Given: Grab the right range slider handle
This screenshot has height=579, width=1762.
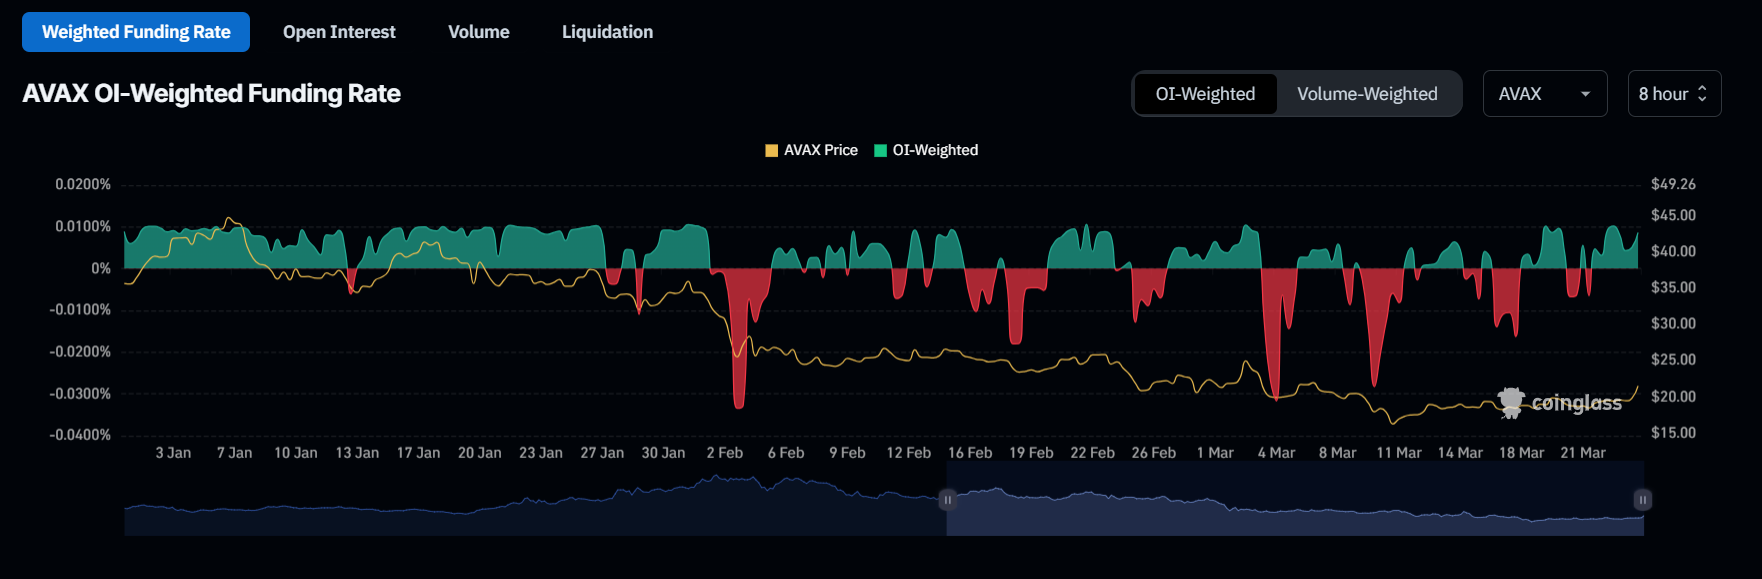Looking at the screenshot, I should (1642, 499).
